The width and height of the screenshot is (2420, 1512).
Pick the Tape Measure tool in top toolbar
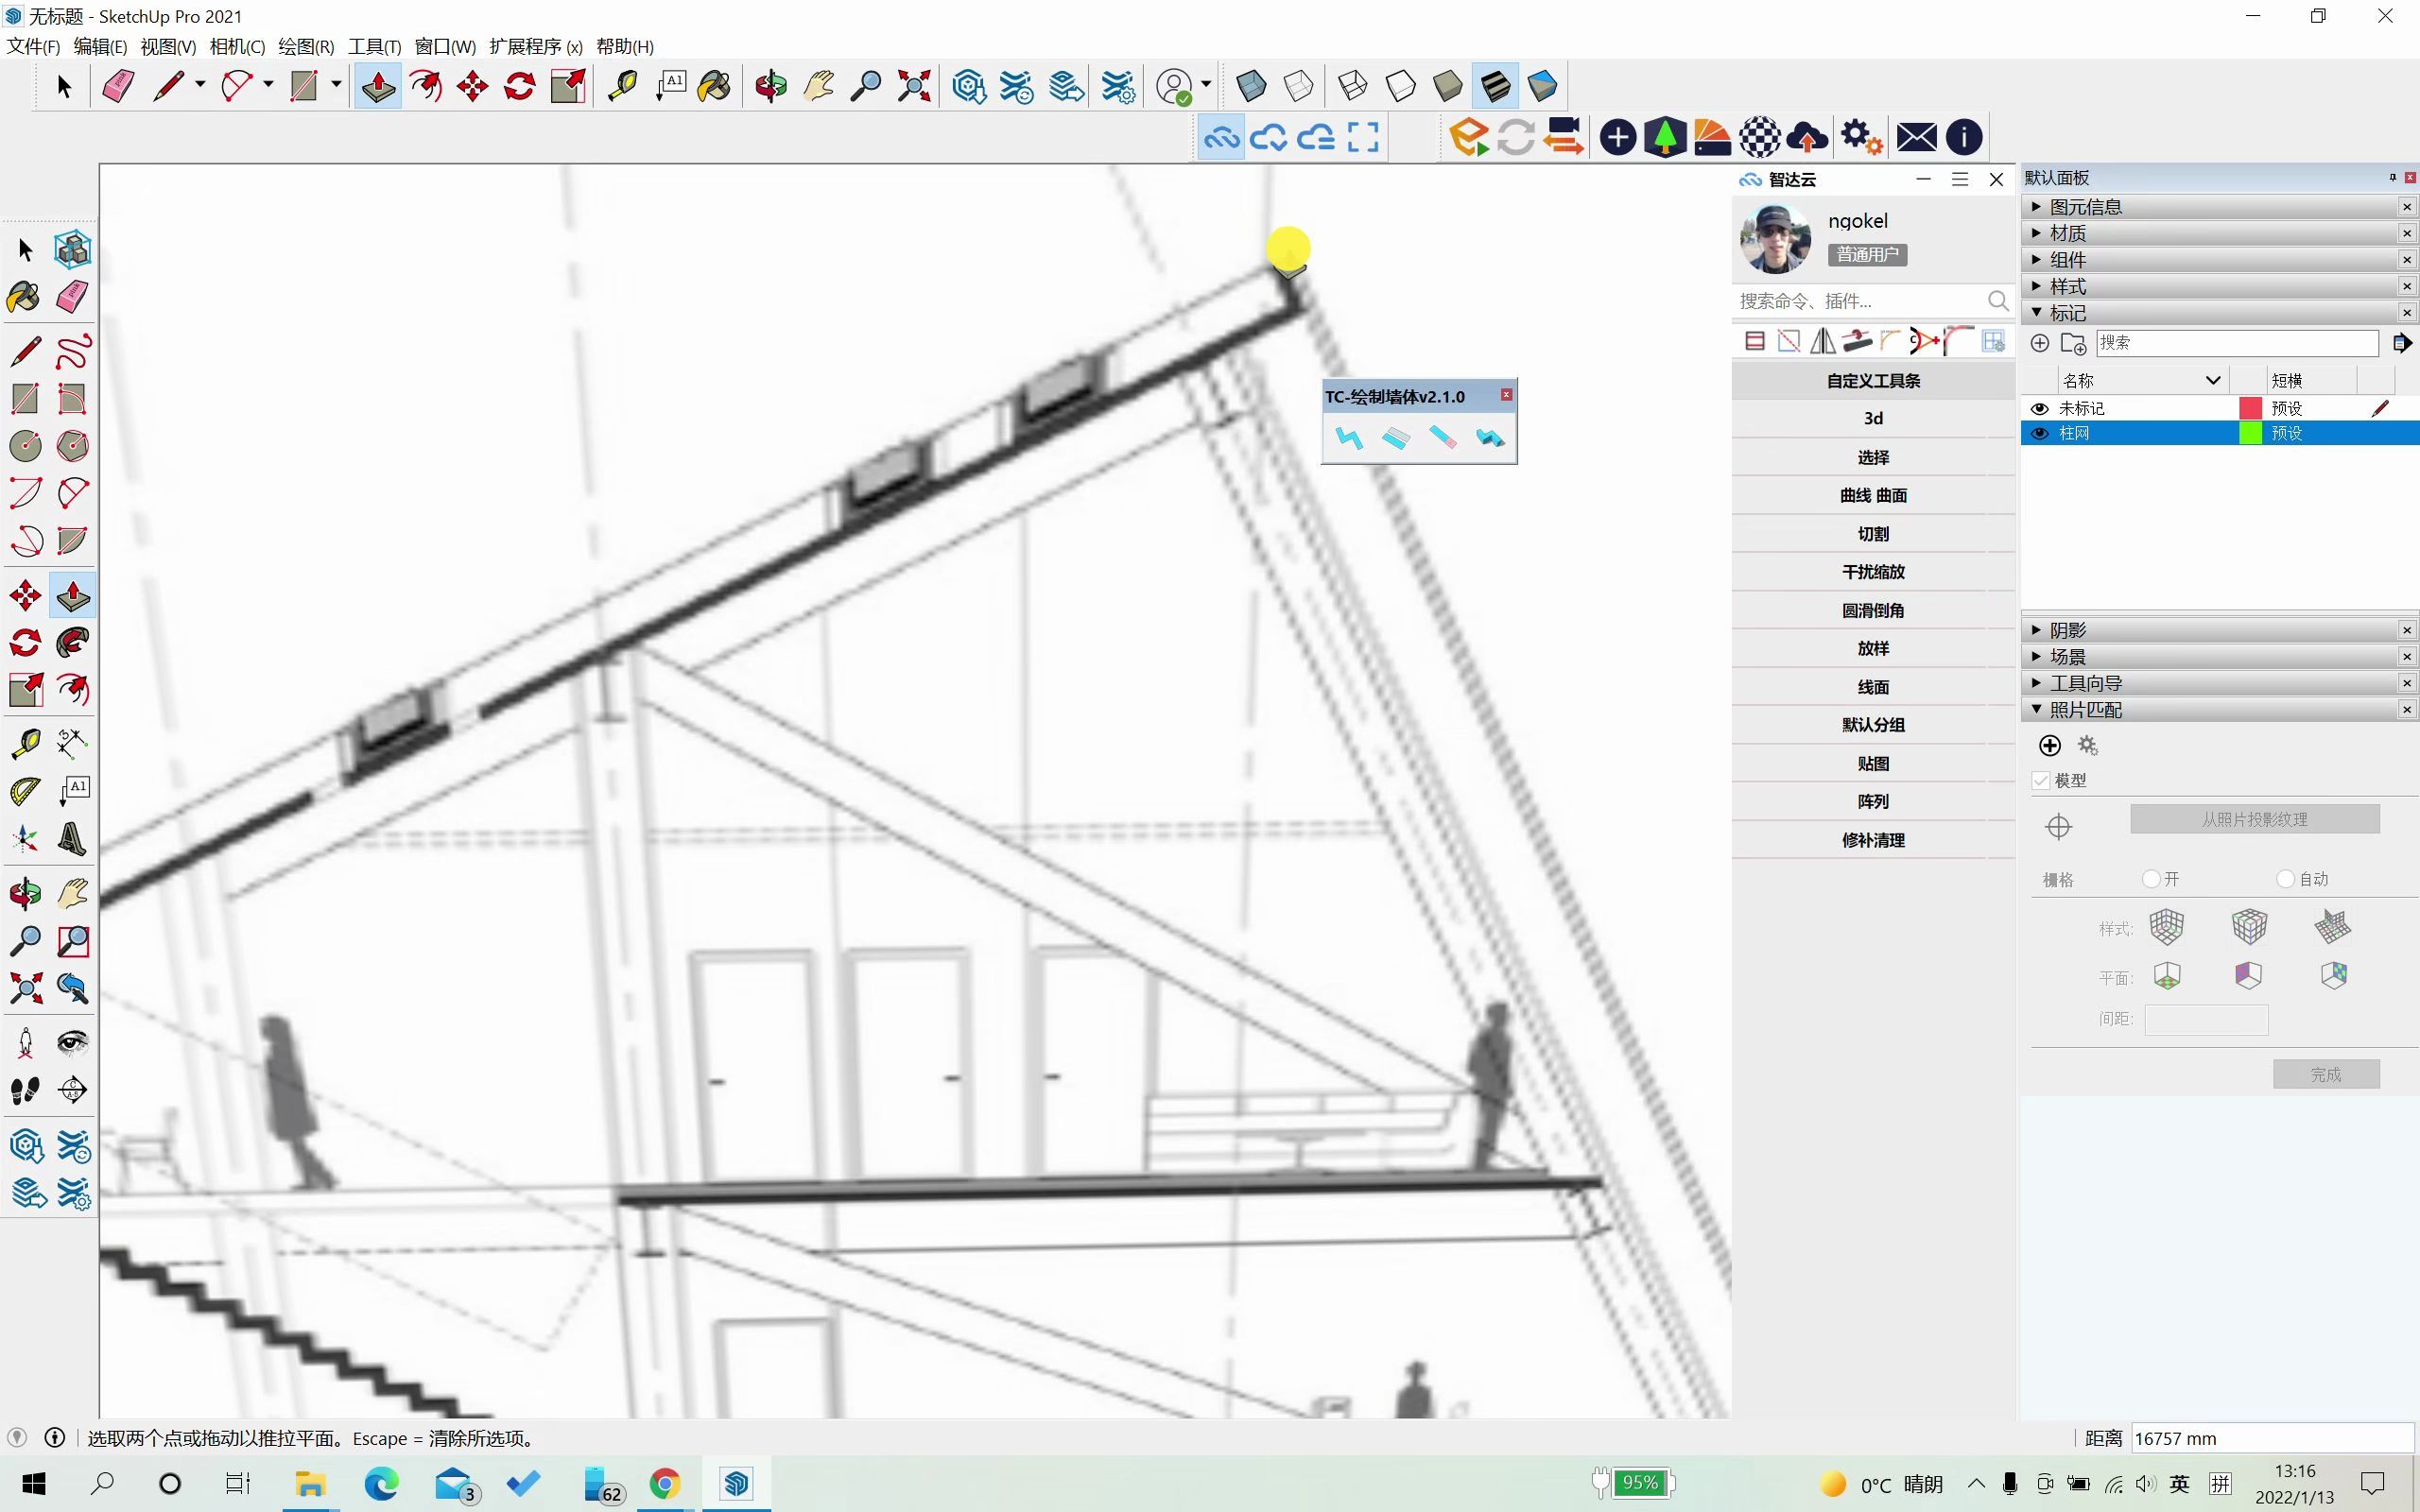point(622,86)
